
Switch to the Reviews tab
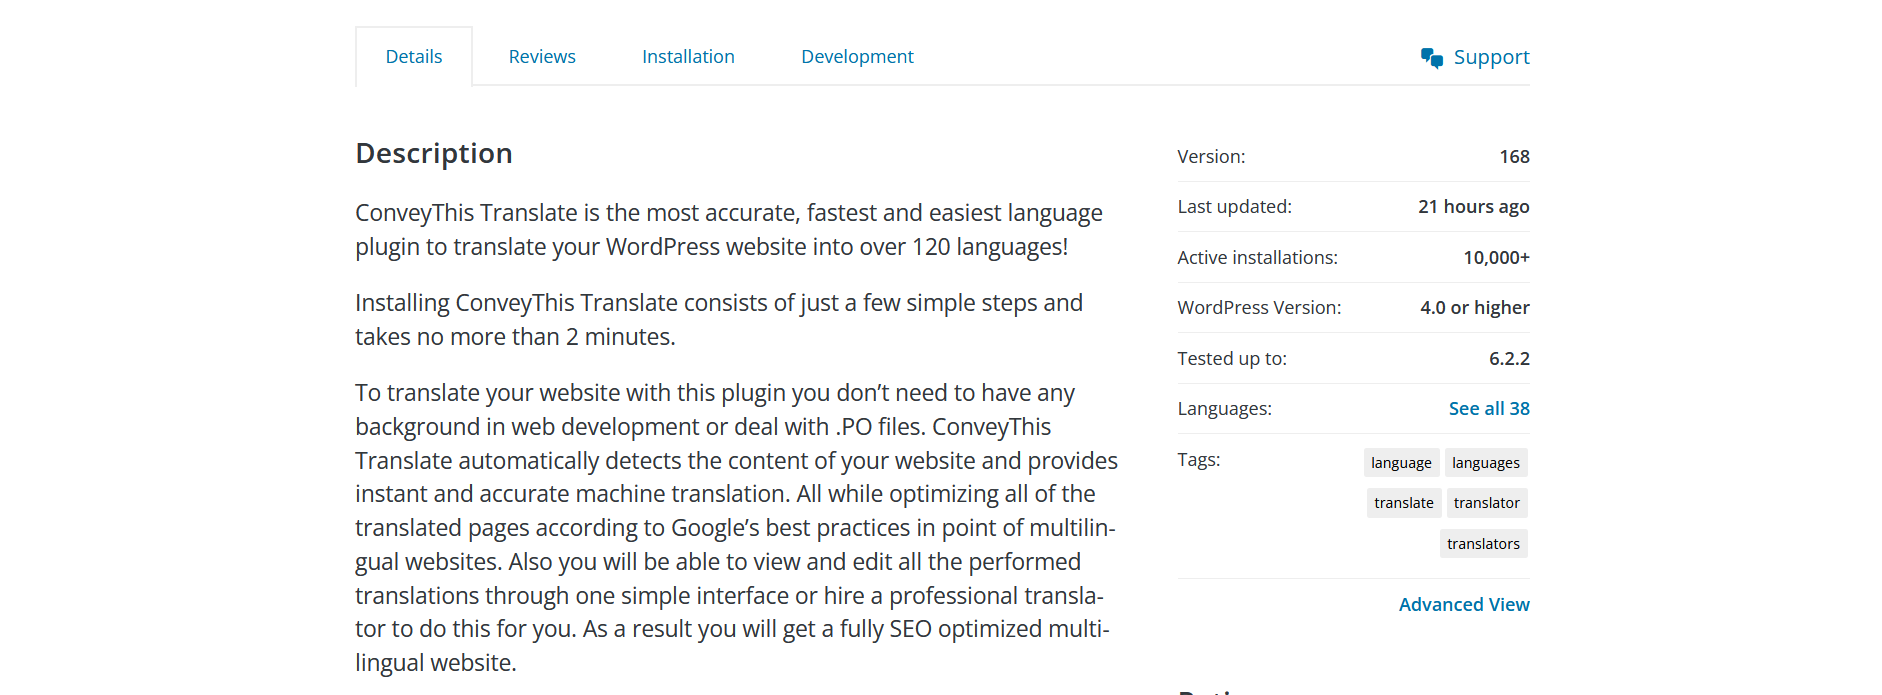click(542, 57)
